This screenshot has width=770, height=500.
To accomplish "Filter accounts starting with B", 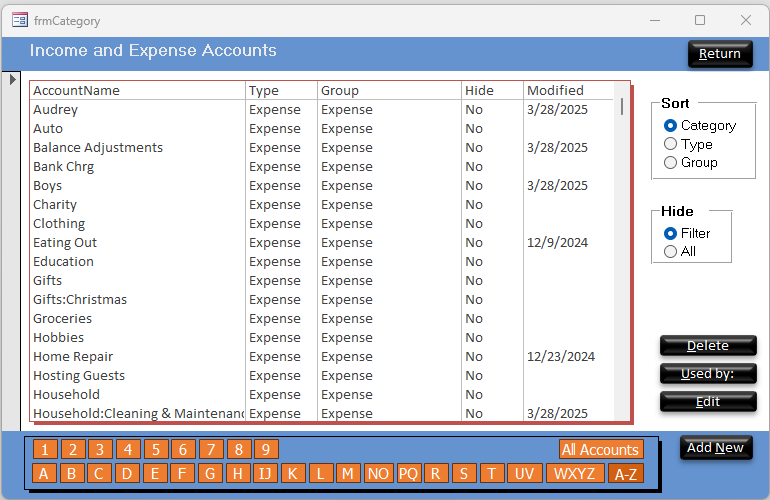I will 72,474.
